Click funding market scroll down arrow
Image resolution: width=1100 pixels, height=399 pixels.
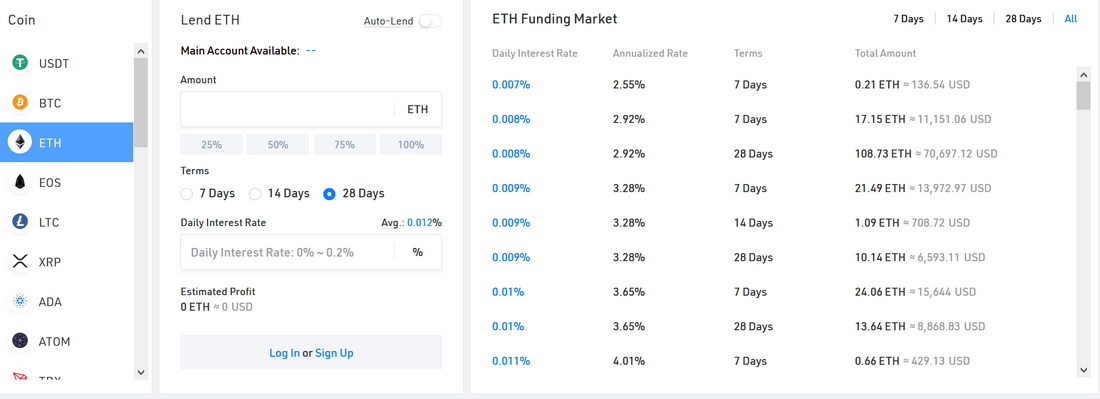coord(1083,369)
